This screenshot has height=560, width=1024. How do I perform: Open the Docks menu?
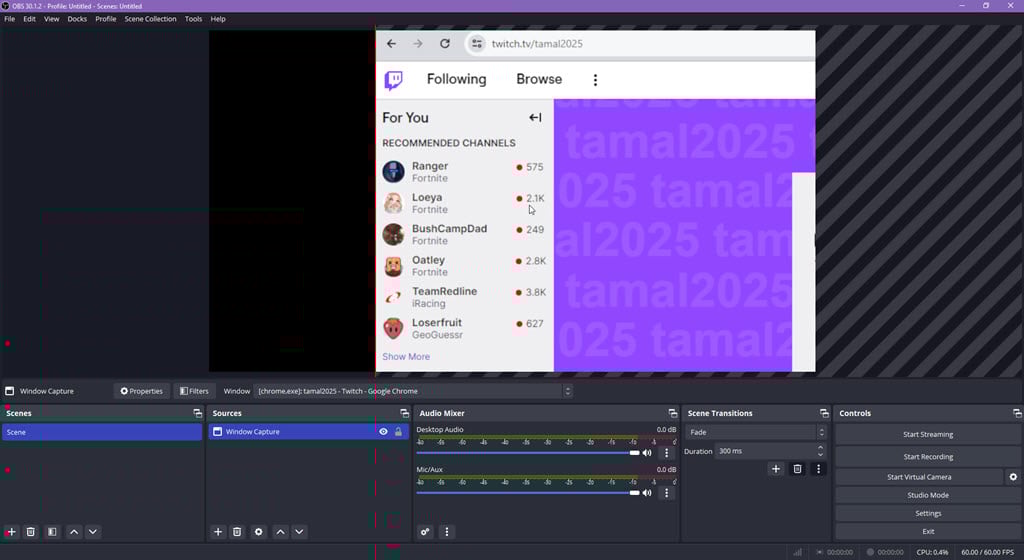tap(77, 19)
